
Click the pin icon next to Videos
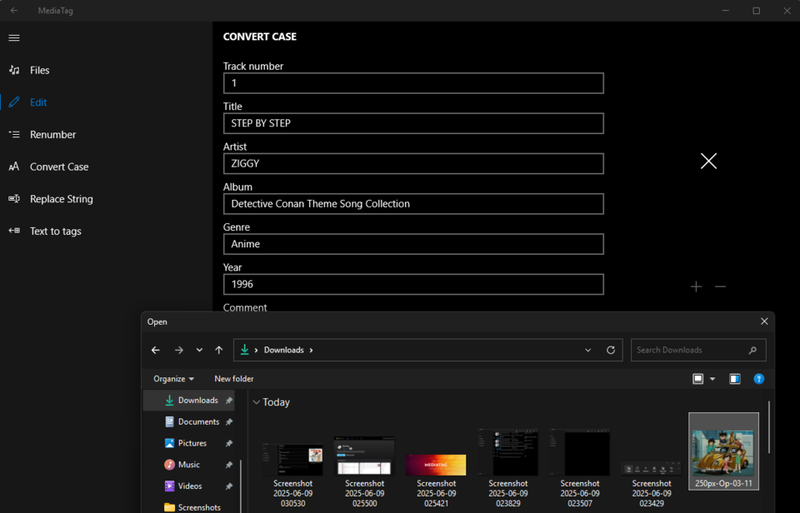(229, 486)
